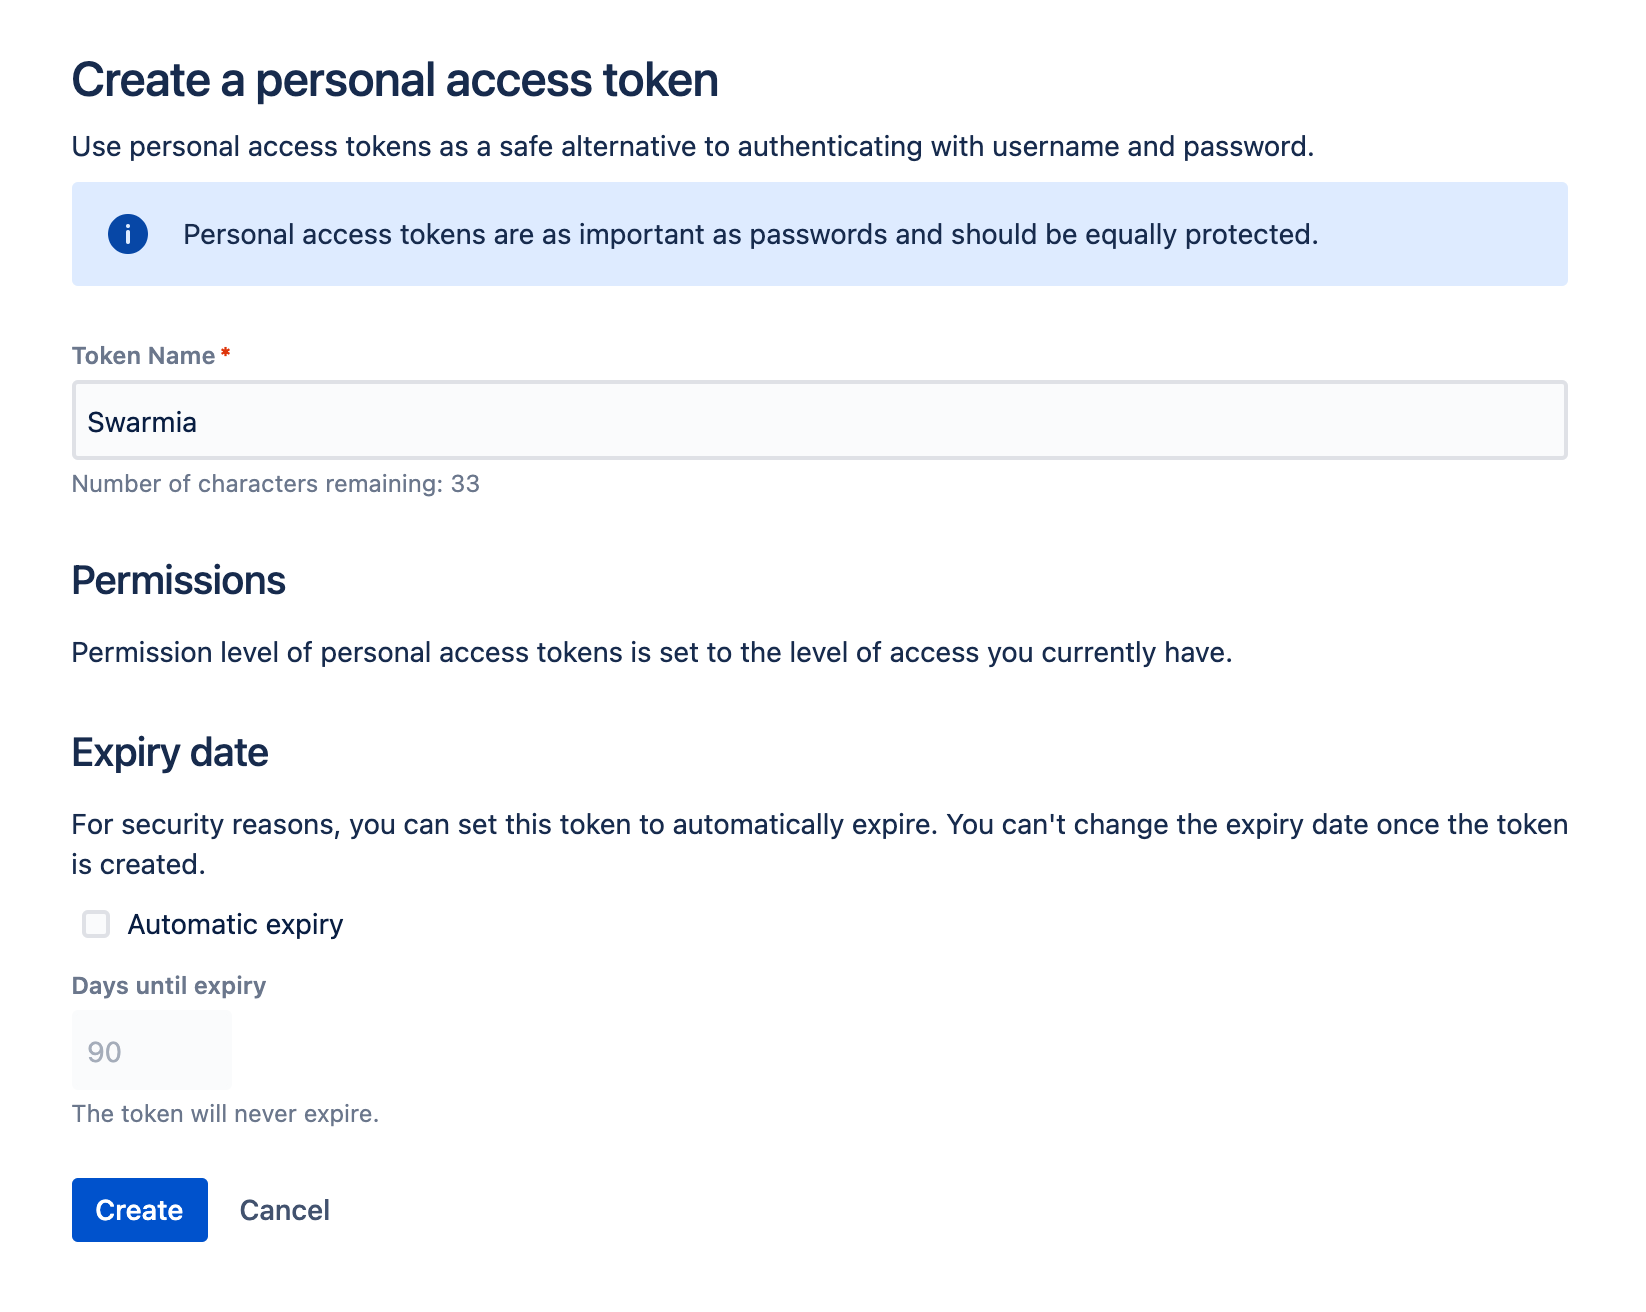Click the Token Name field label
Image resolution: width=1646 pixels, height=1312 pixels.
[143, 356]
